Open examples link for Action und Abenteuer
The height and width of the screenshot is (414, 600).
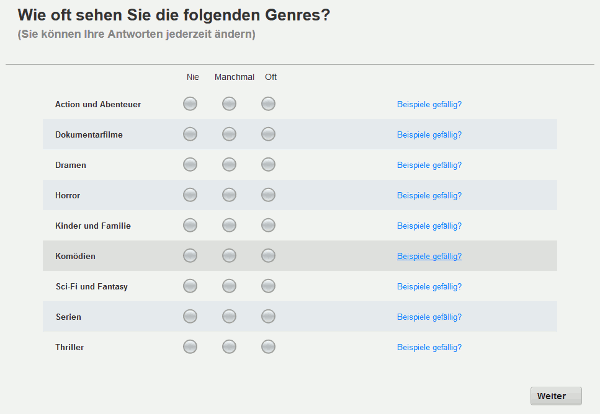click(429, 104)
